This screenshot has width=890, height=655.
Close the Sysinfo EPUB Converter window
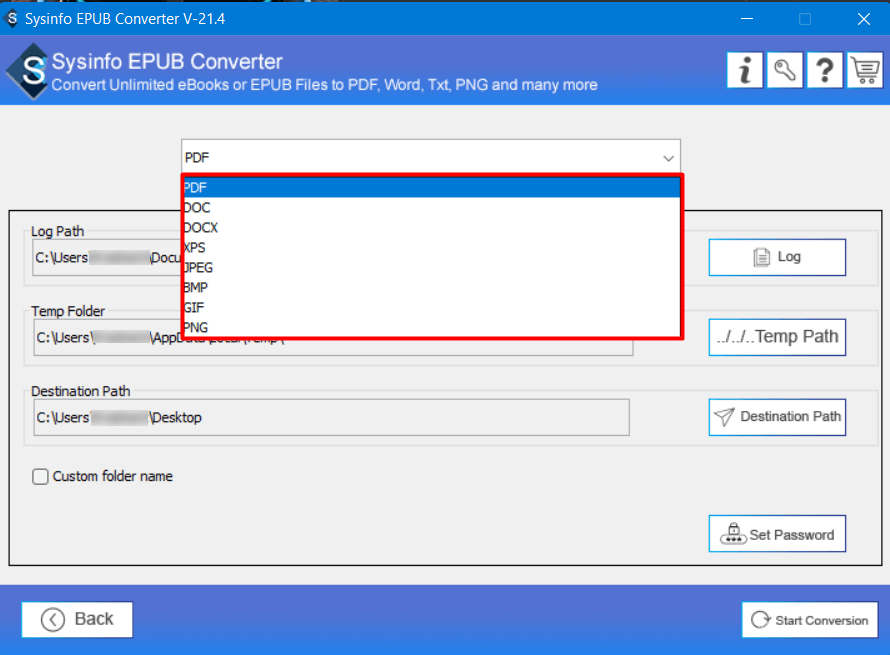click(x=864, y=19)
